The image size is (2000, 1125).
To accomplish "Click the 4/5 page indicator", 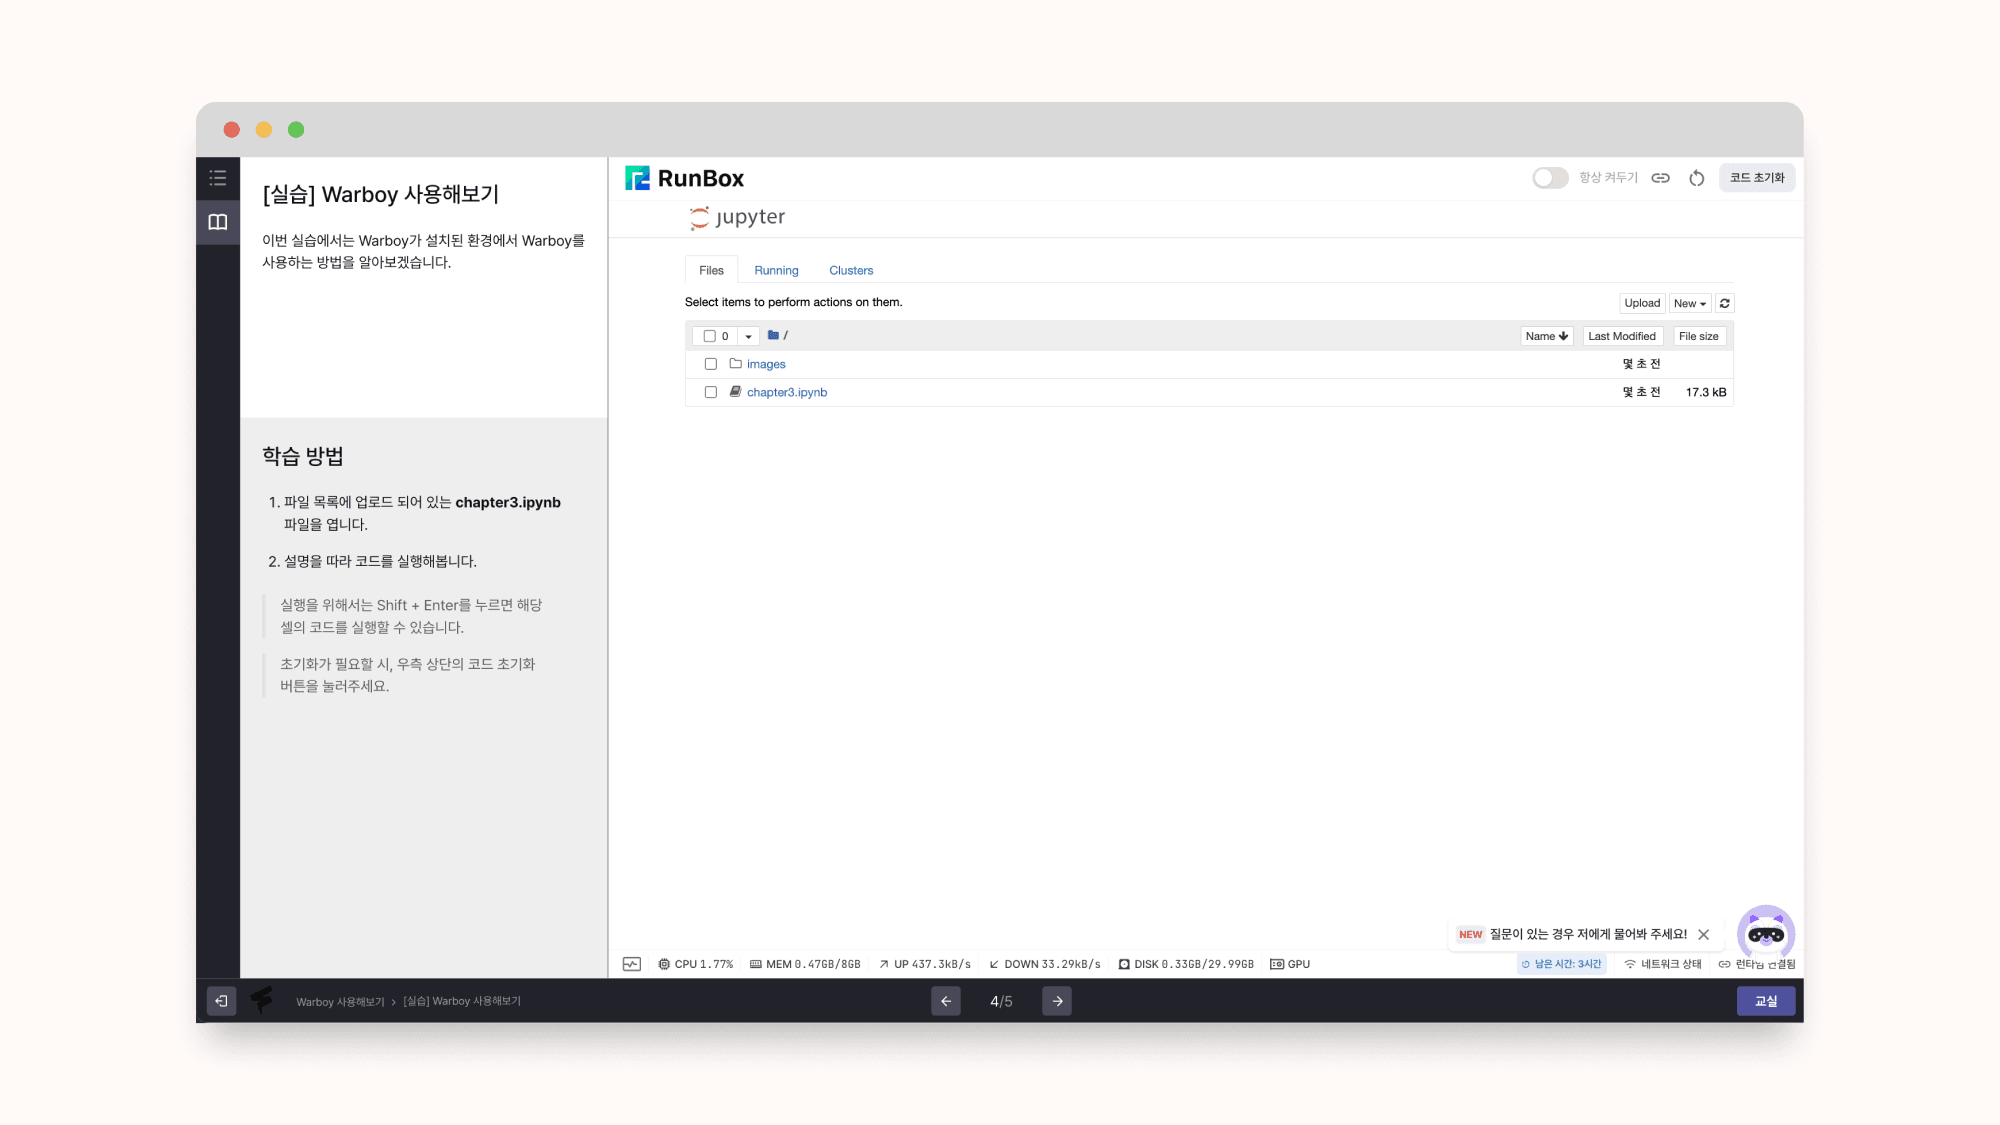I will (1001, 1001).
